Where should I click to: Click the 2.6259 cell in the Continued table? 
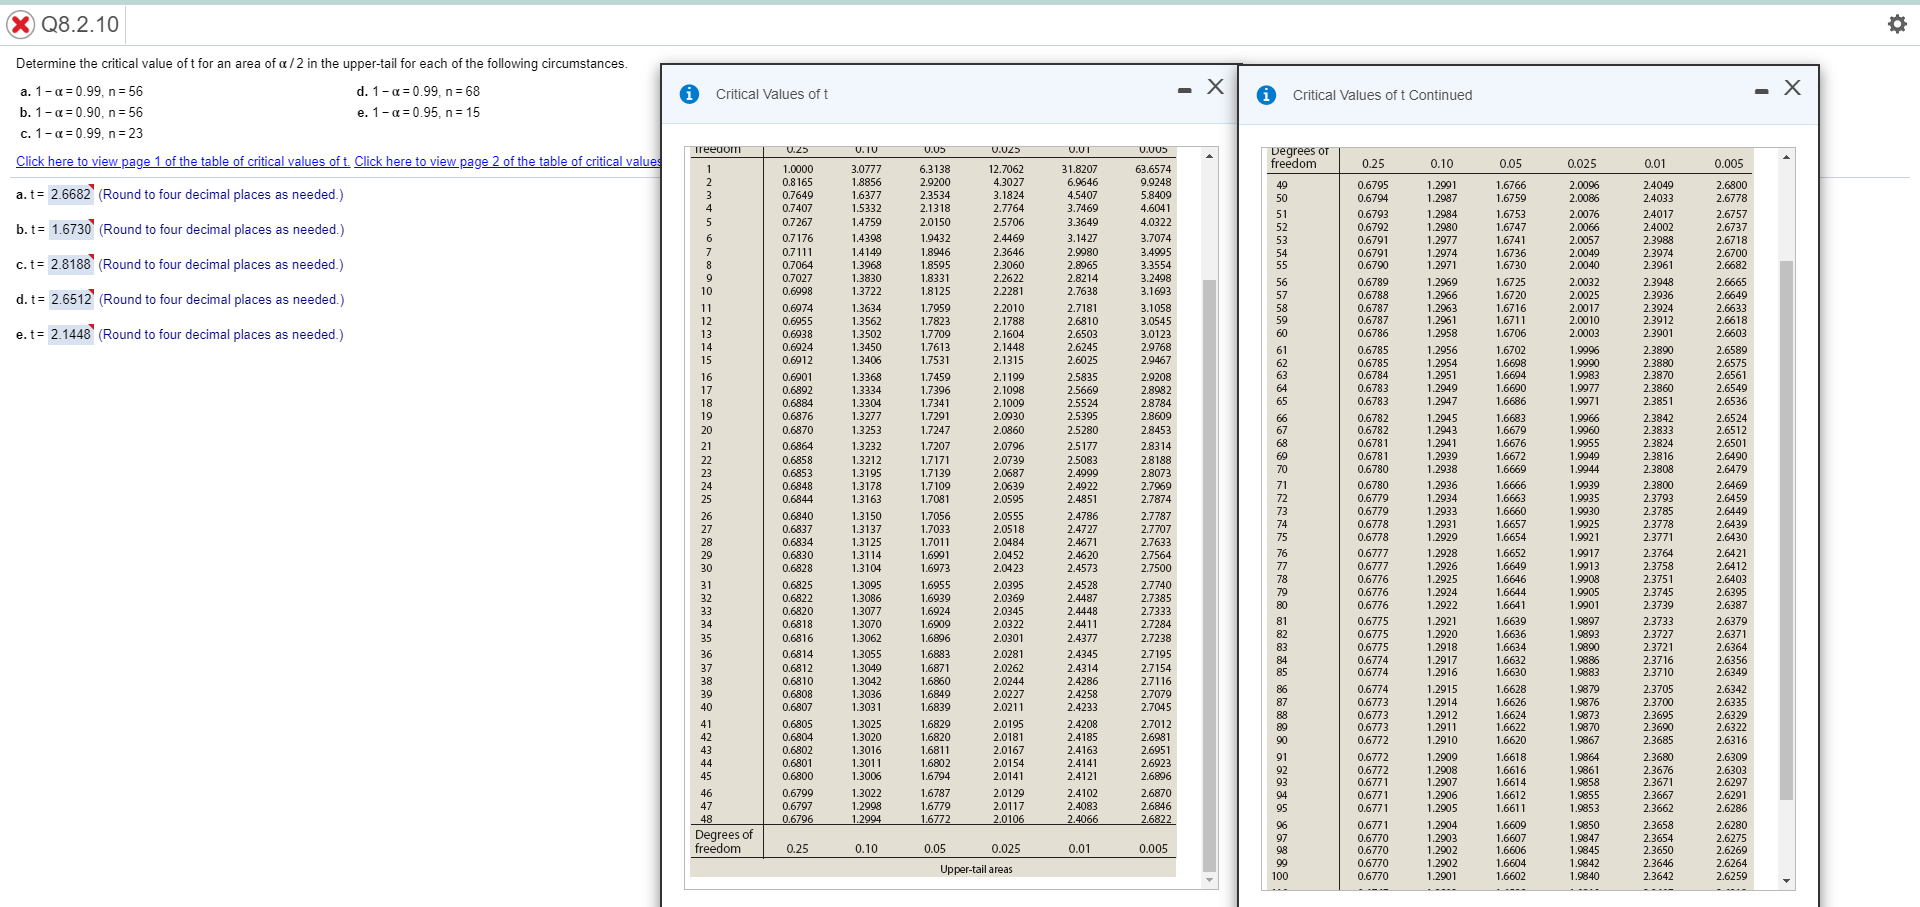point(1731,876)
